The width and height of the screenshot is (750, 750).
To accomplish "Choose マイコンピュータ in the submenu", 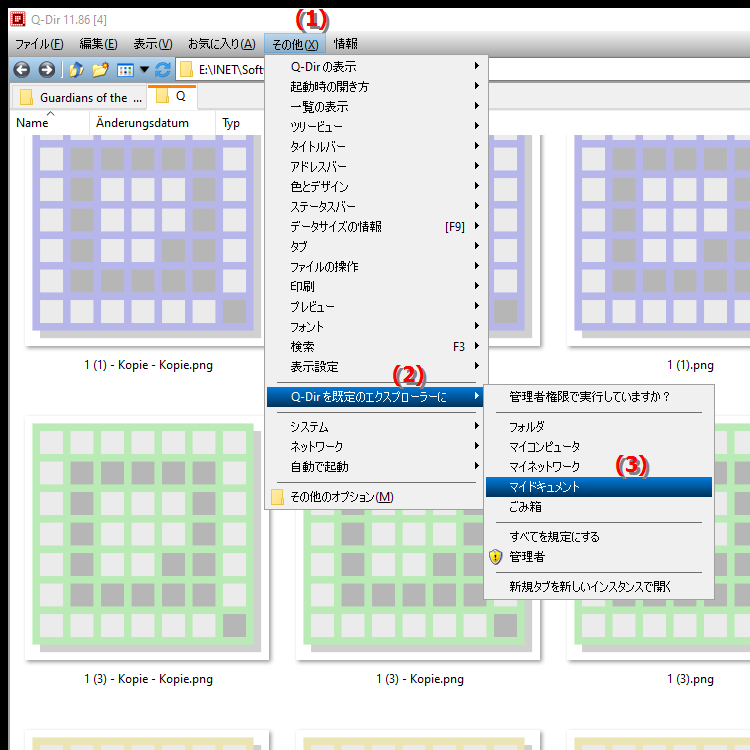I will click(599, 446).
